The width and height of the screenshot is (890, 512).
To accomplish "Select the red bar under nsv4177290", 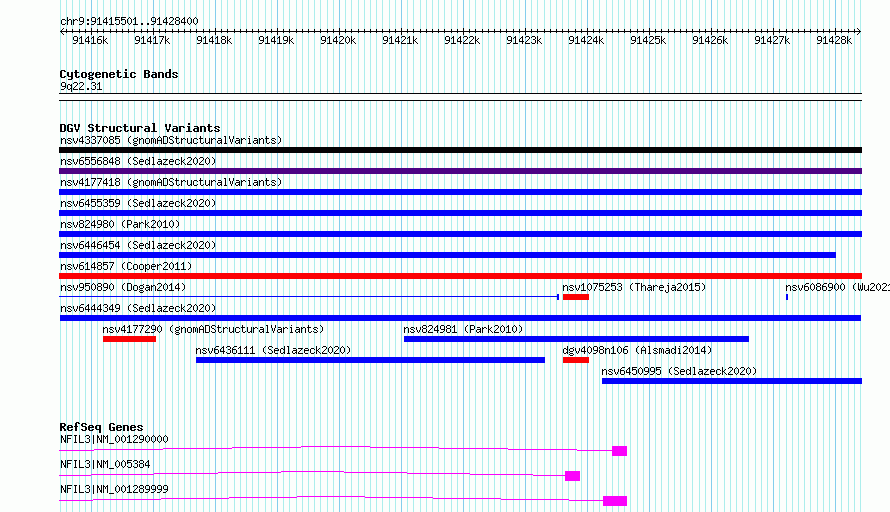I will pyautogui.click(x=129, y=339).
